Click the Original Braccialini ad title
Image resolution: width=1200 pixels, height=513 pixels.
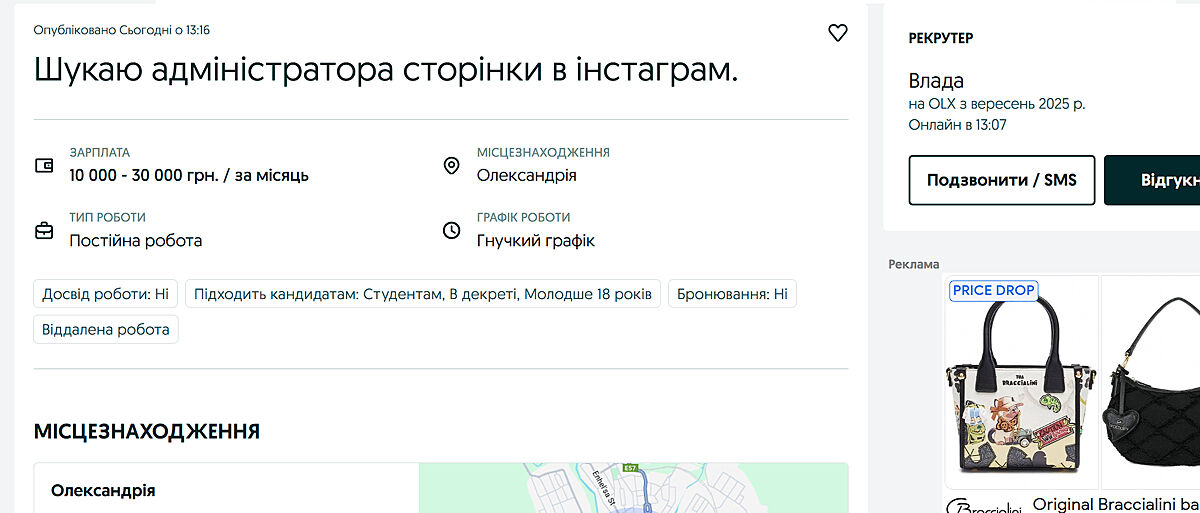[1115, 504]
